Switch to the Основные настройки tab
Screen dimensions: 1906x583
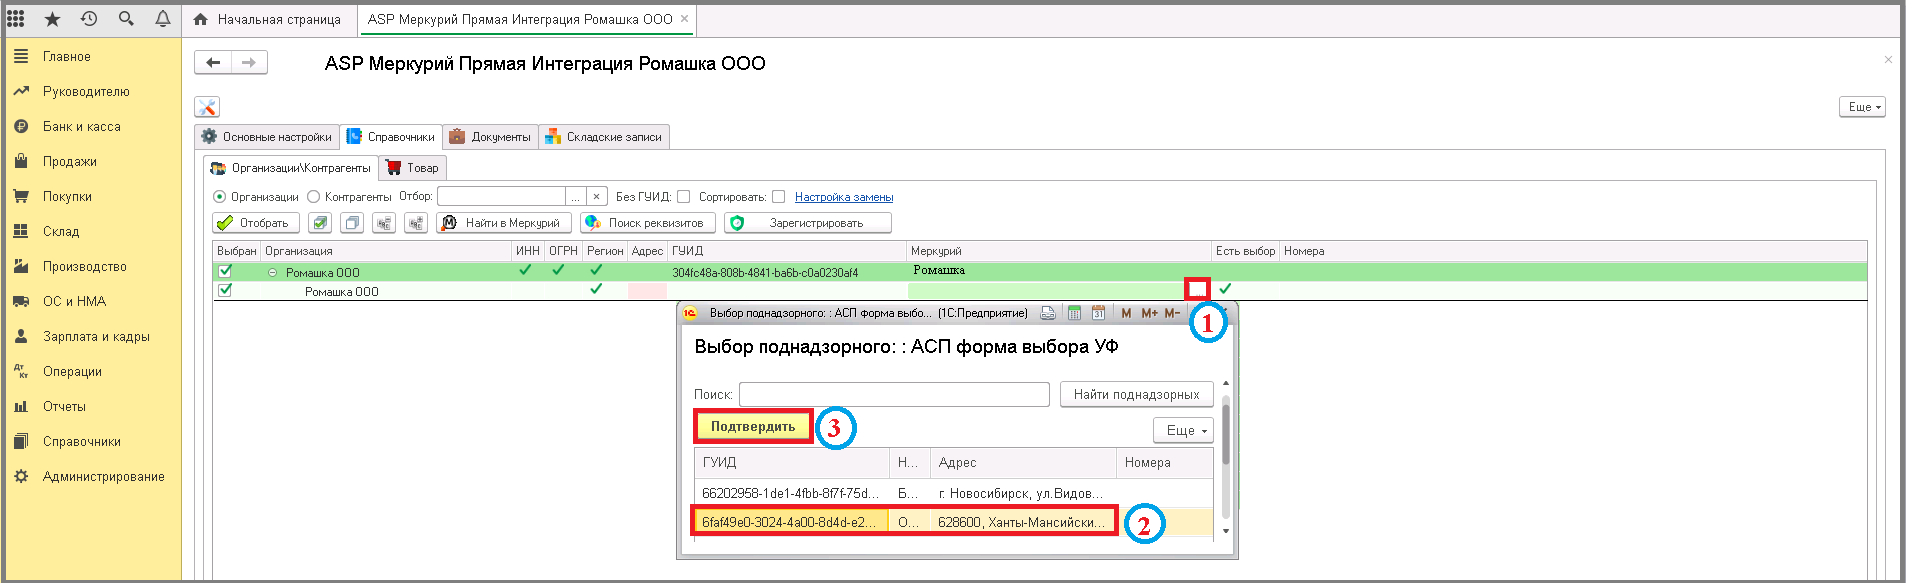267,137
